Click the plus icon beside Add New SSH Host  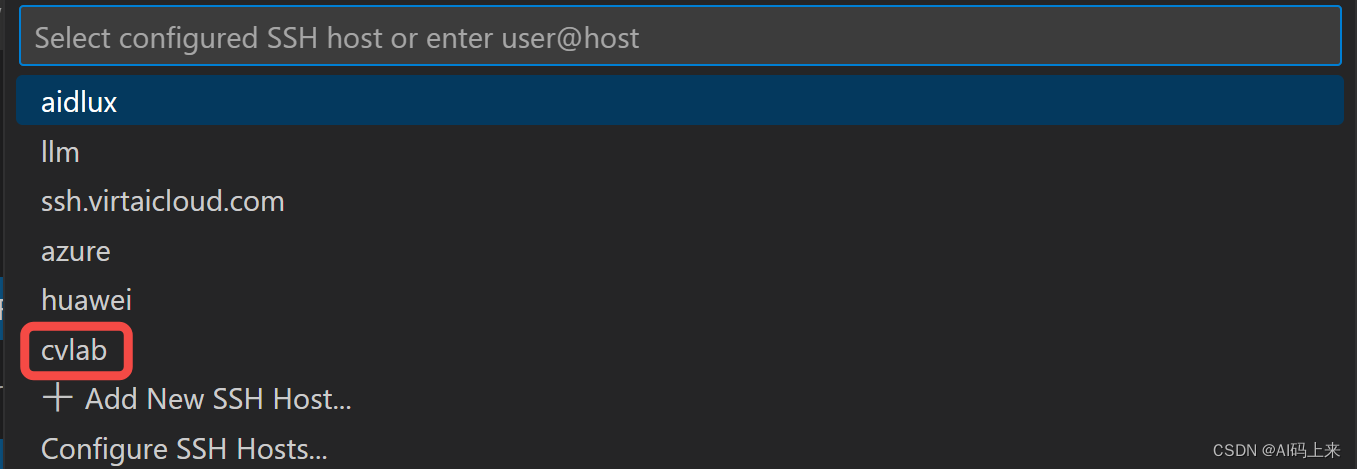57,399
